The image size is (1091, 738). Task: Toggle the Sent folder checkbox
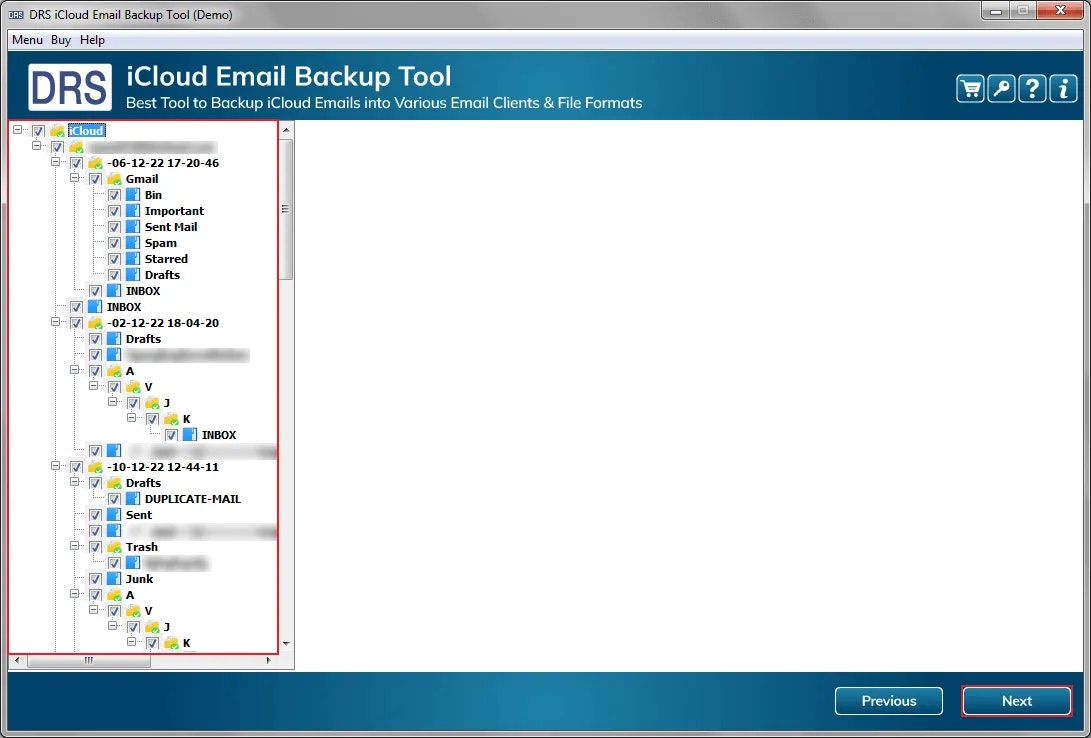tap(95, 515)
